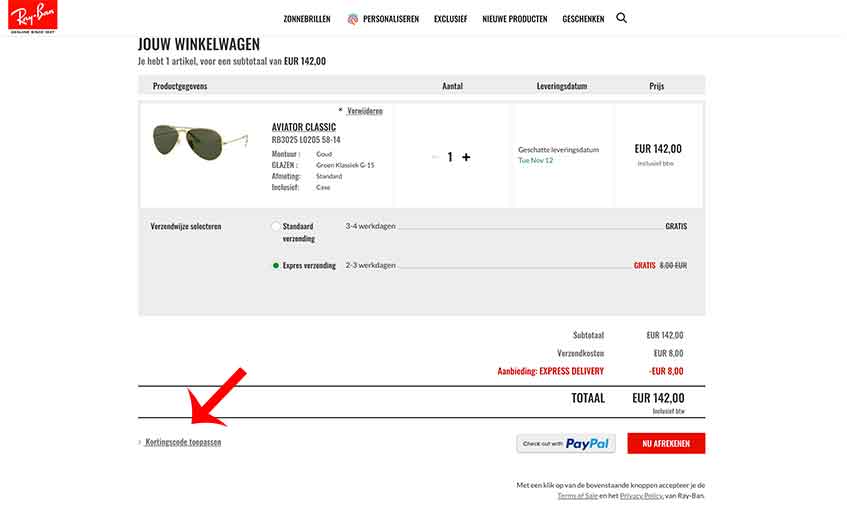Viewport: 847px width, 525px height.
Task: Click the Jouw Winkelwagen heading
Action: click(x=199, y=44)
